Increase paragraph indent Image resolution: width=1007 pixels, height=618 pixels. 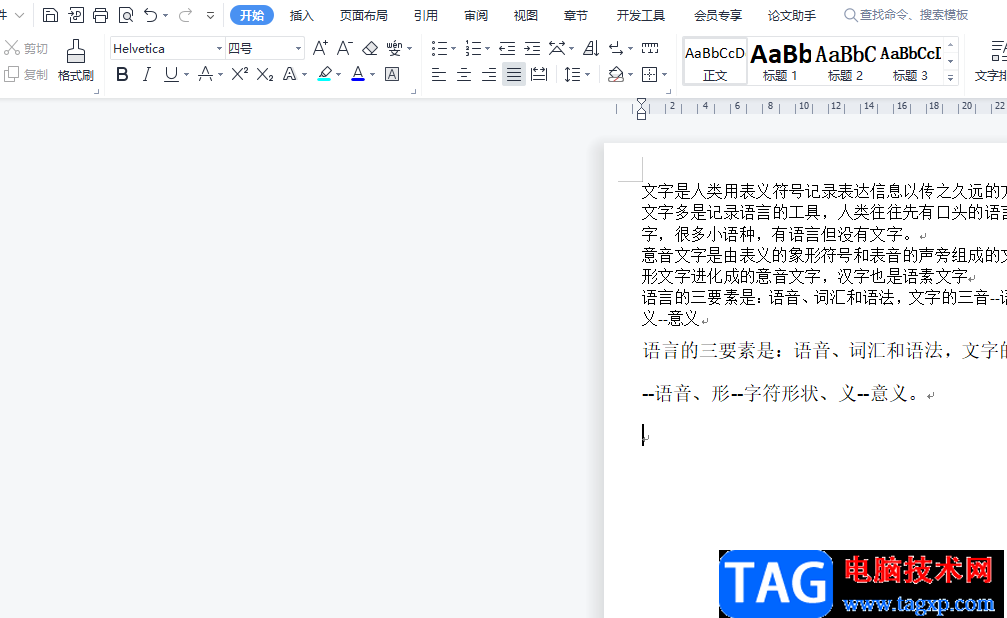(x=532, y=48)
